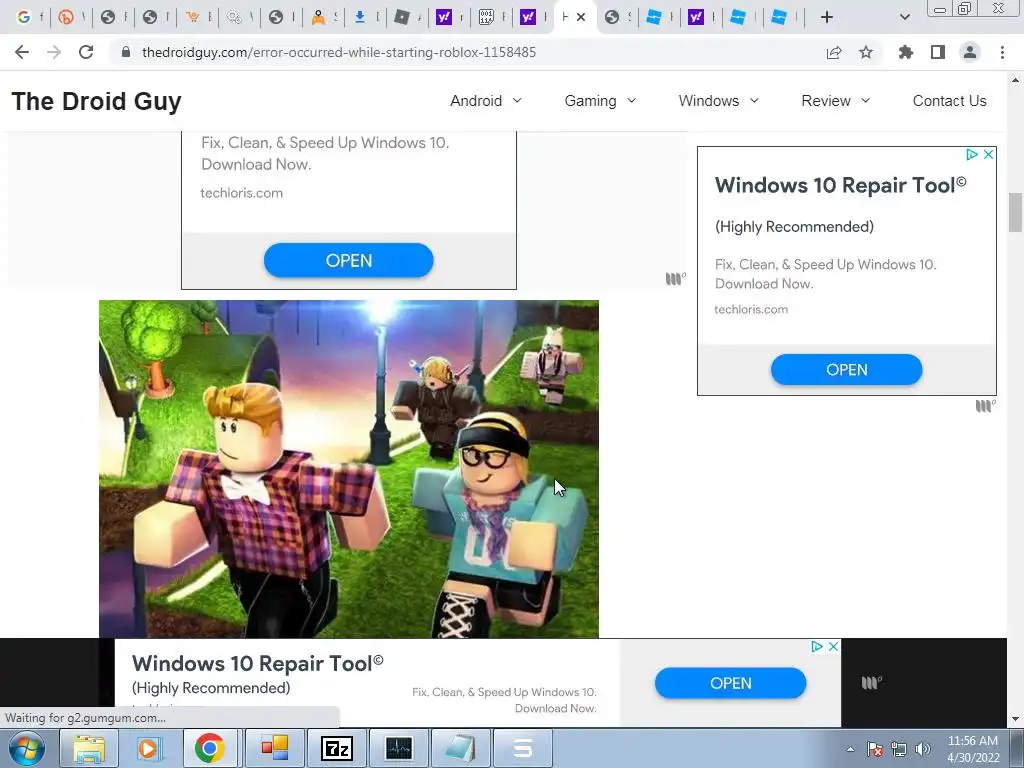Screen dimensions: 1024x768
Task: Expand the tab search chevron
Action: pyautogui.click(x=904, y=17)
